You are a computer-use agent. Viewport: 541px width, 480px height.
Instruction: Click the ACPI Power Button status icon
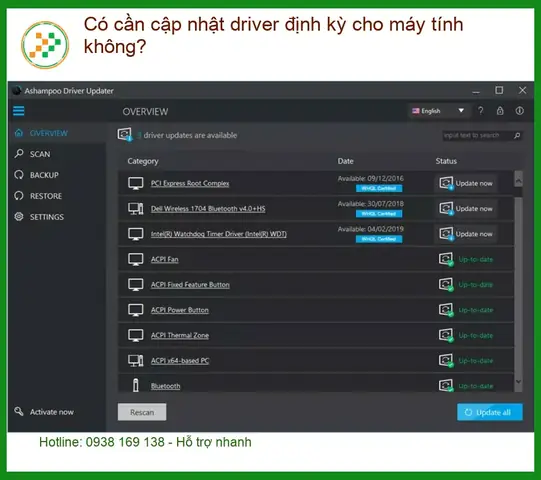click(446, 310)
